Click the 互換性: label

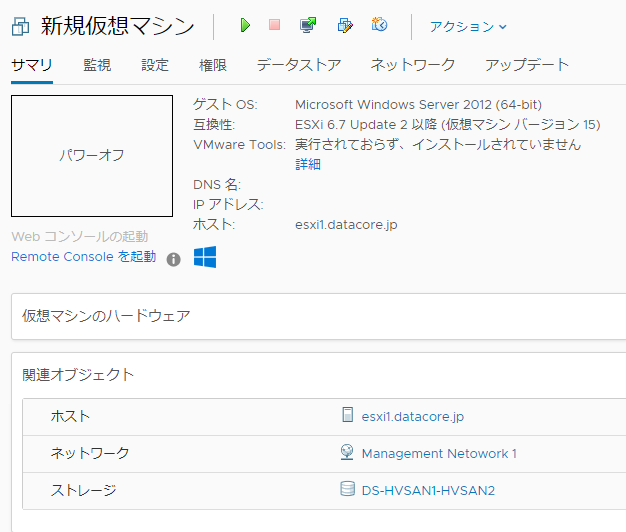coord(214,125)
